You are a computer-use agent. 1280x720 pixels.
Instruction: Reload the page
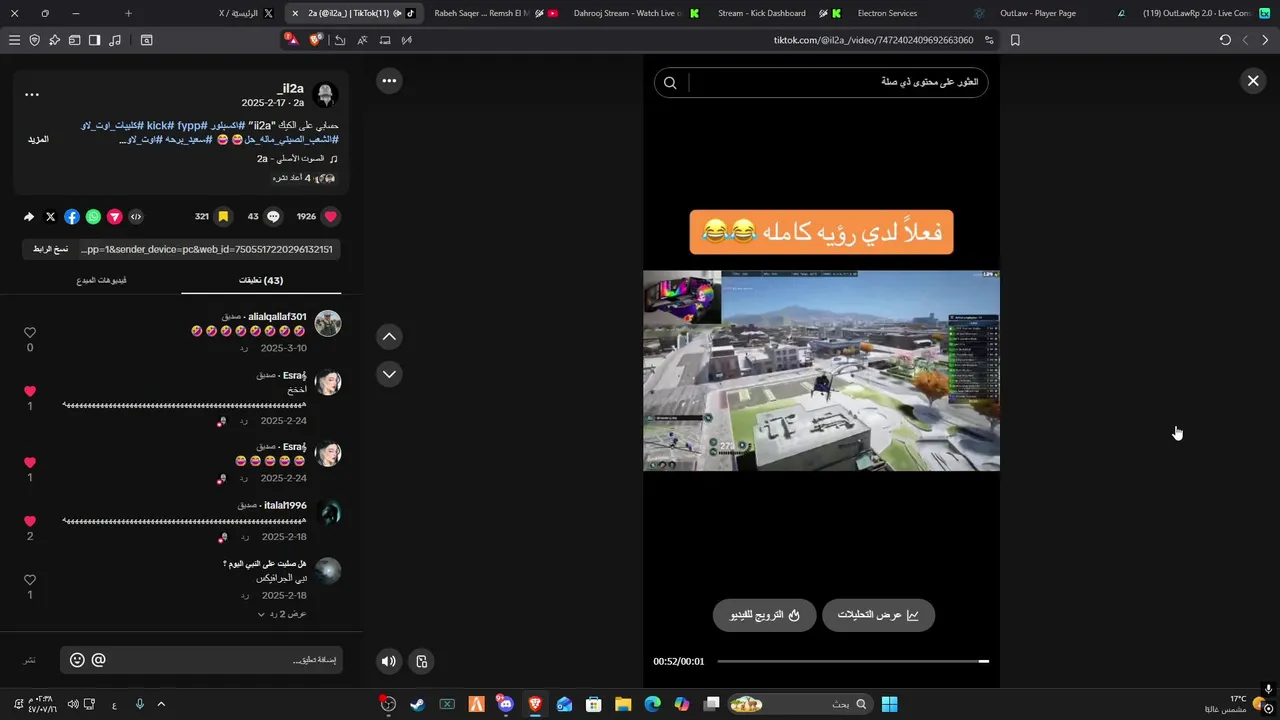pyautogui.click(x=1225, y=40)
